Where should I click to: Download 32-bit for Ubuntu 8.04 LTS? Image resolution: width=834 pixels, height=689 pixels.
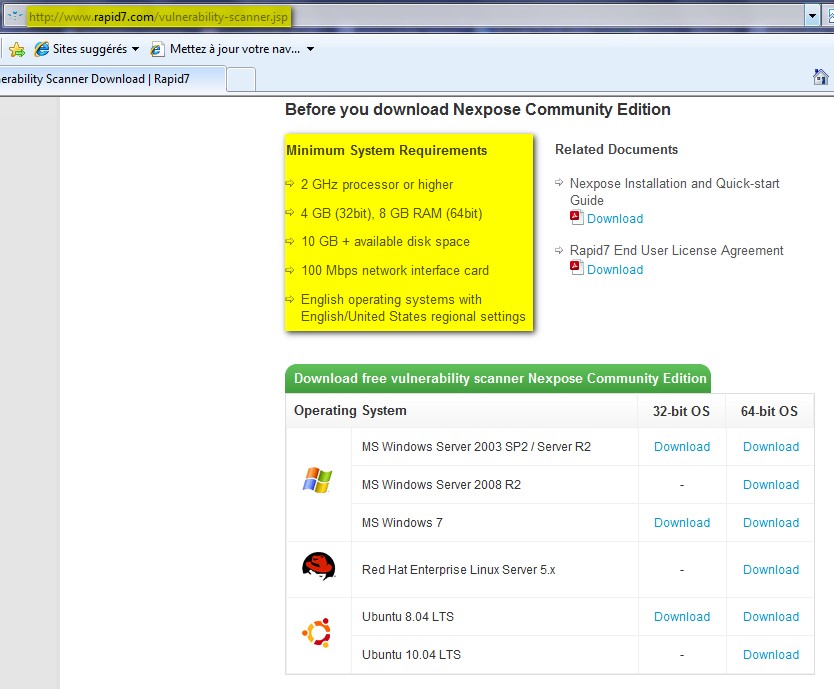tap(682, 617)
